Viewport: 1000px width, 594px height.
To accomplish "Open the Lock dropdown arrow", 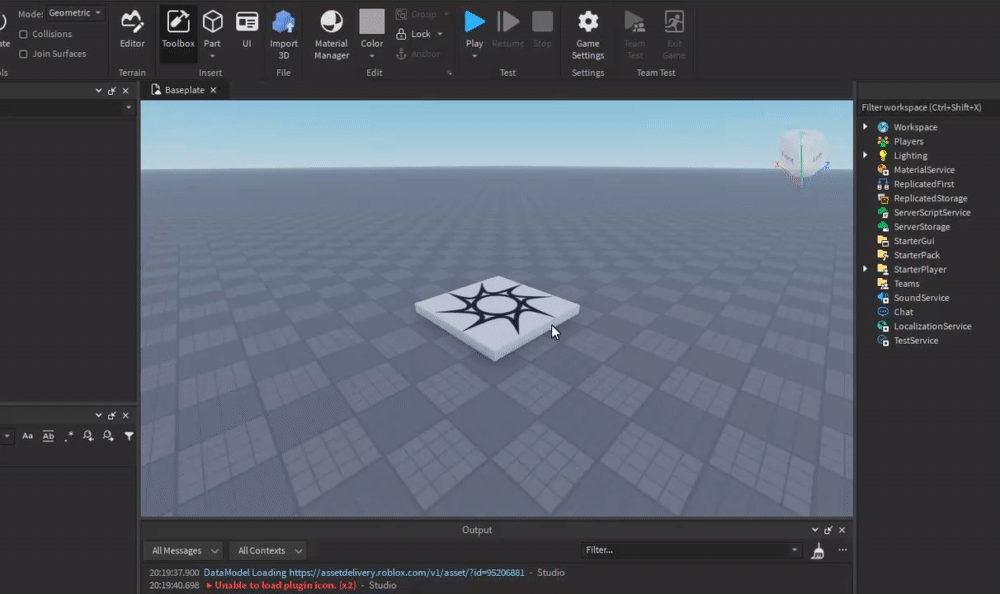I will pos(440,34).
